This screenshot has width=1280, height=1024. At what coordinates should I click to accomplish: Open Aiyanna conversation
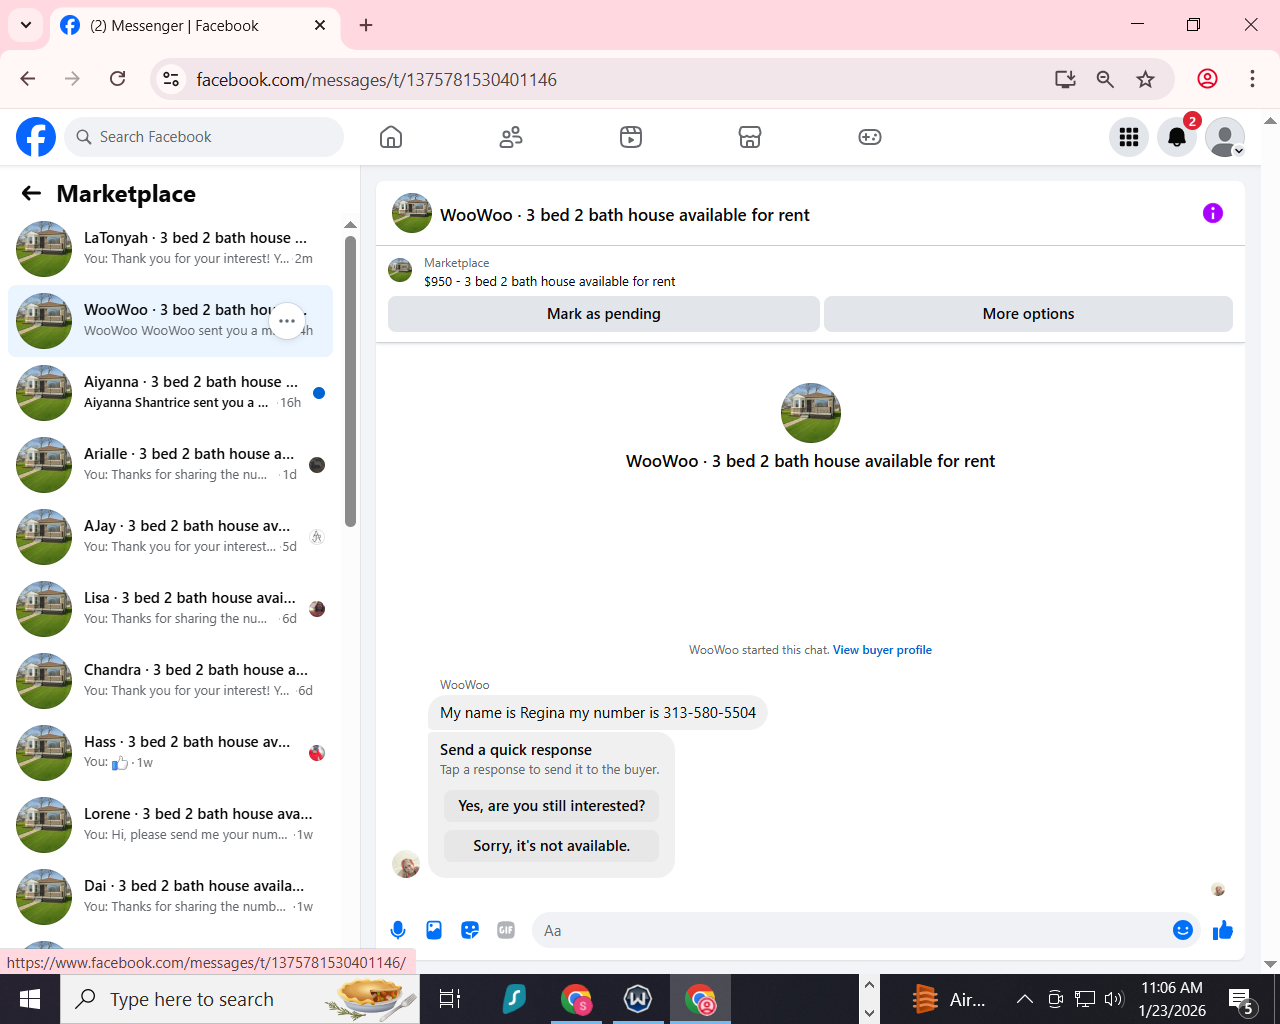170,393
